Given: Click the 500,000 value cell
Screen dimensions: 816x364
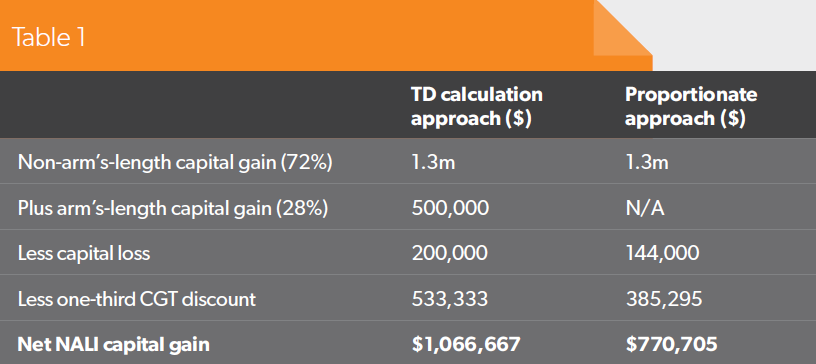Looking at the screenshot, I should click(x=450, y=208).
